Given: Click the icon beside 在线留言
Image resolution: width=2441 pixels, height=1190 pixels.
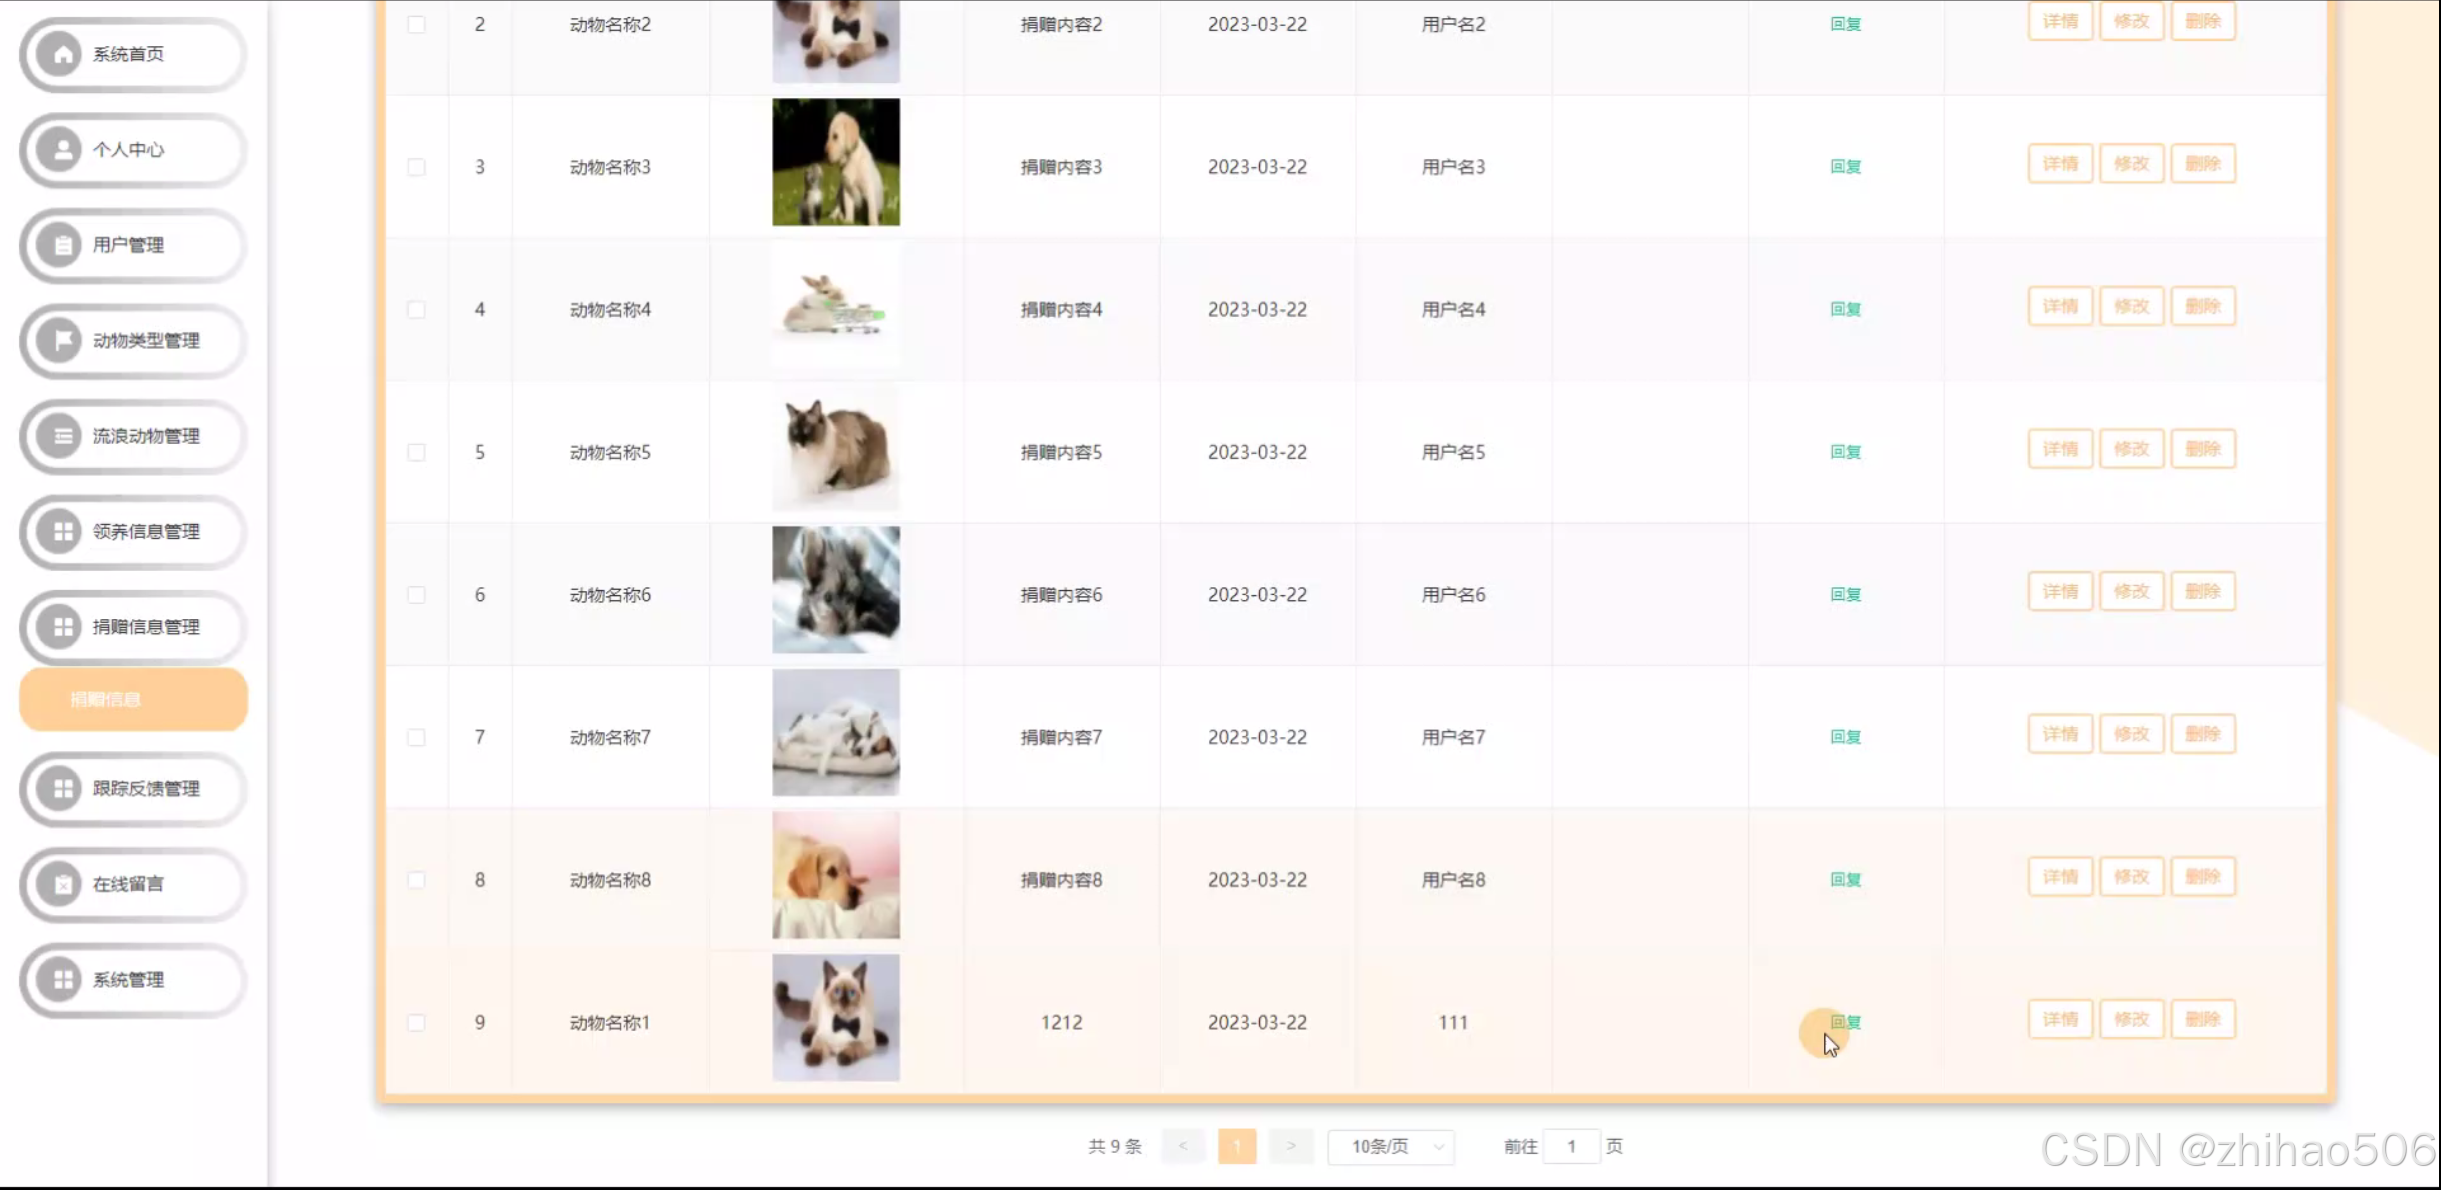Looking at the screenshot, I should [x=62, y=884].
